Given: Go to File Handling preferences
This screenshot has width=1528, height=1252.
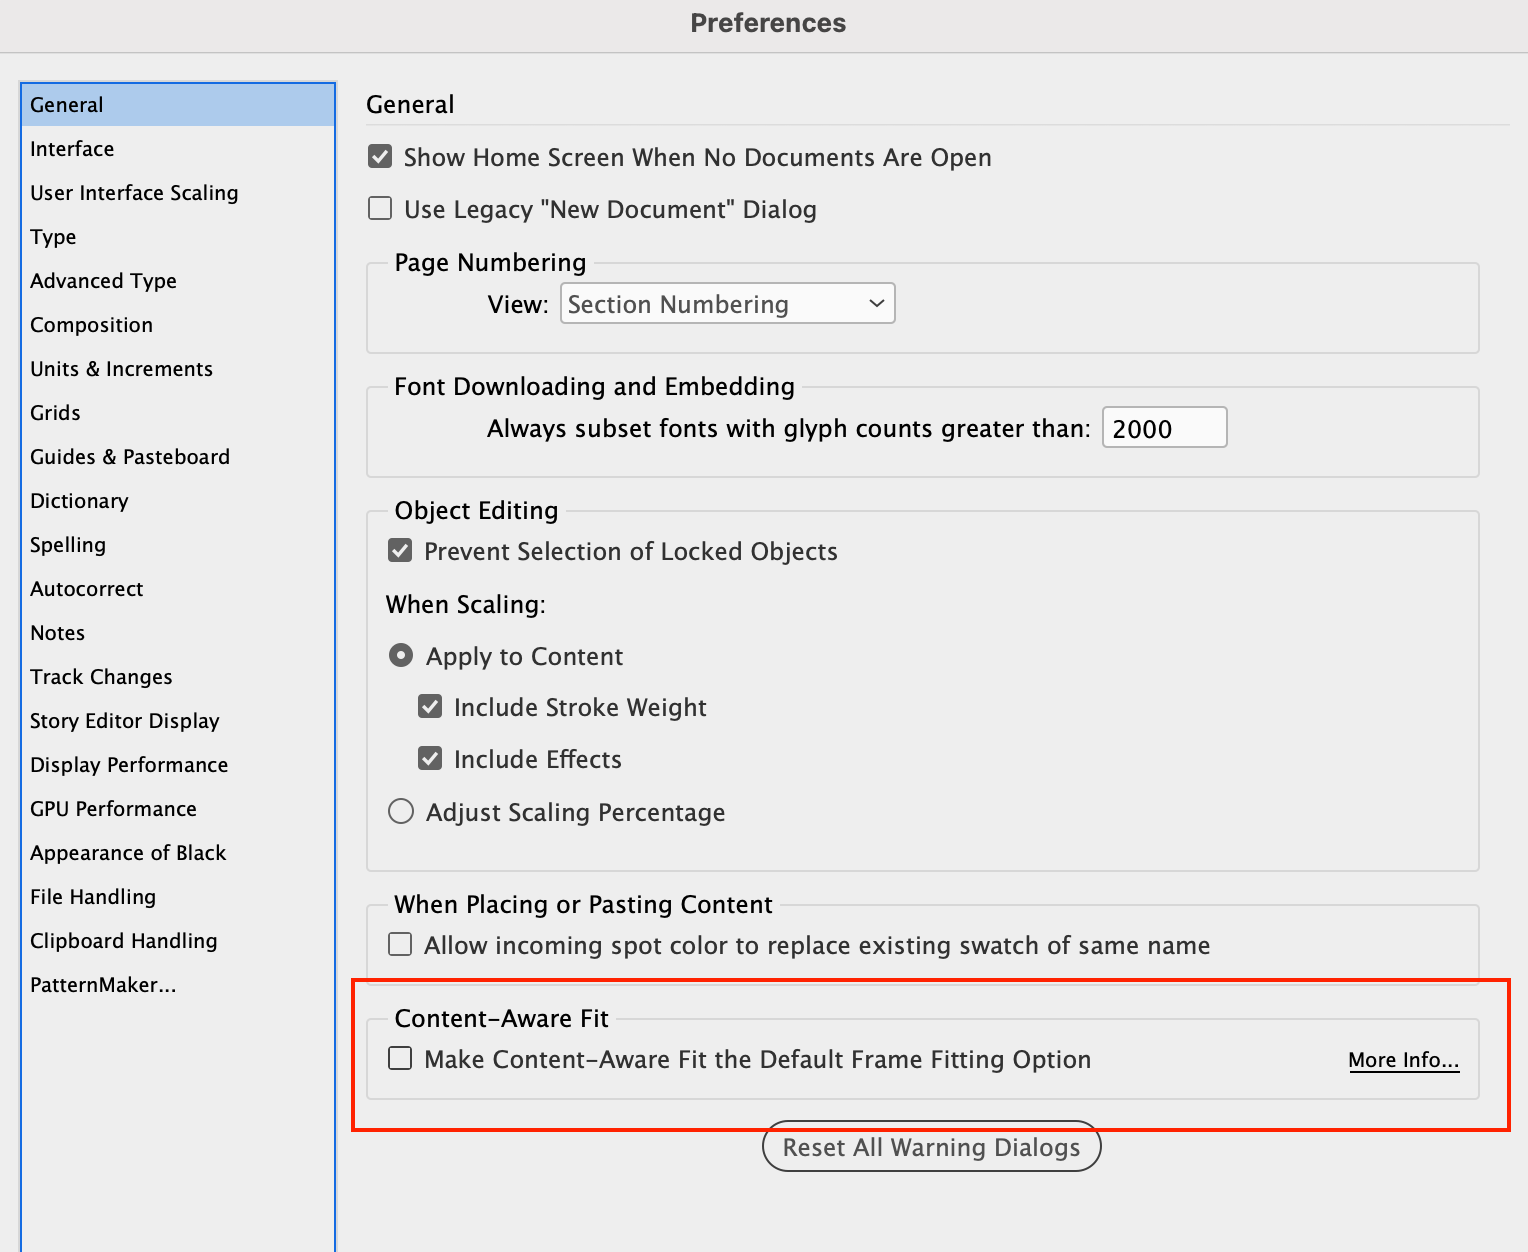Looking at the screenshot, I should (178, 897).
